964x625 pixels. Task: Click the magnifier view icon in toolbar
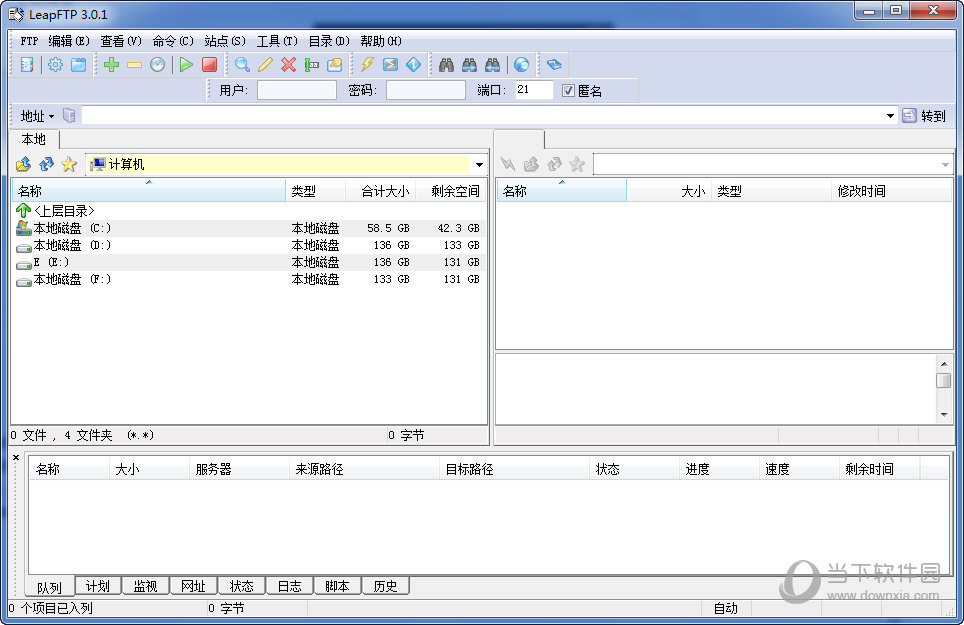242,65
